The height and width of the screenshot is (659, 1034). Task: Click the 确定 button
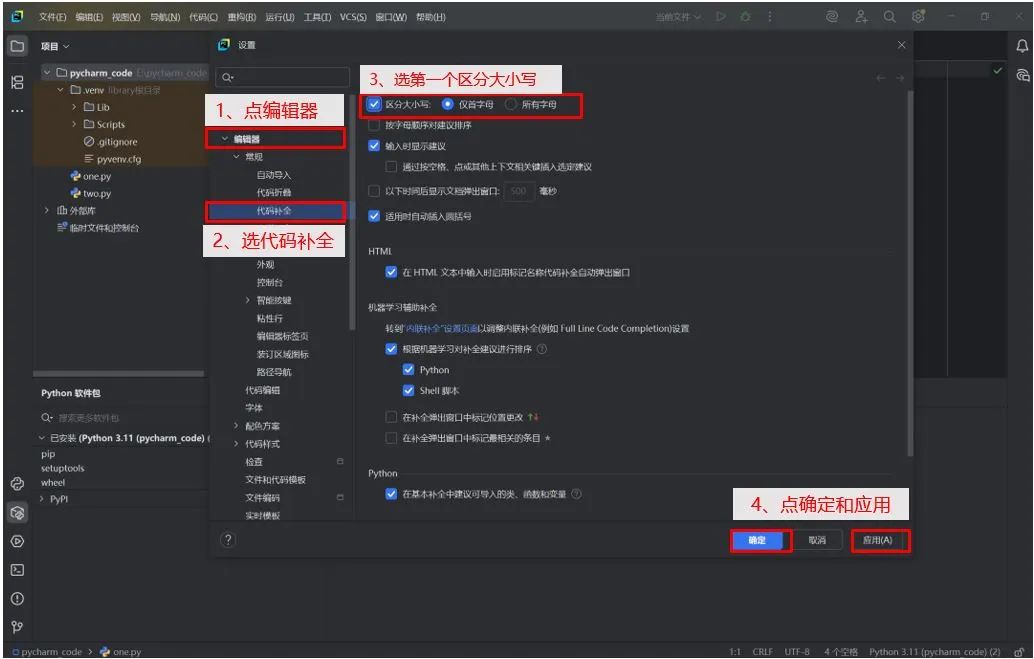point(757,540)
